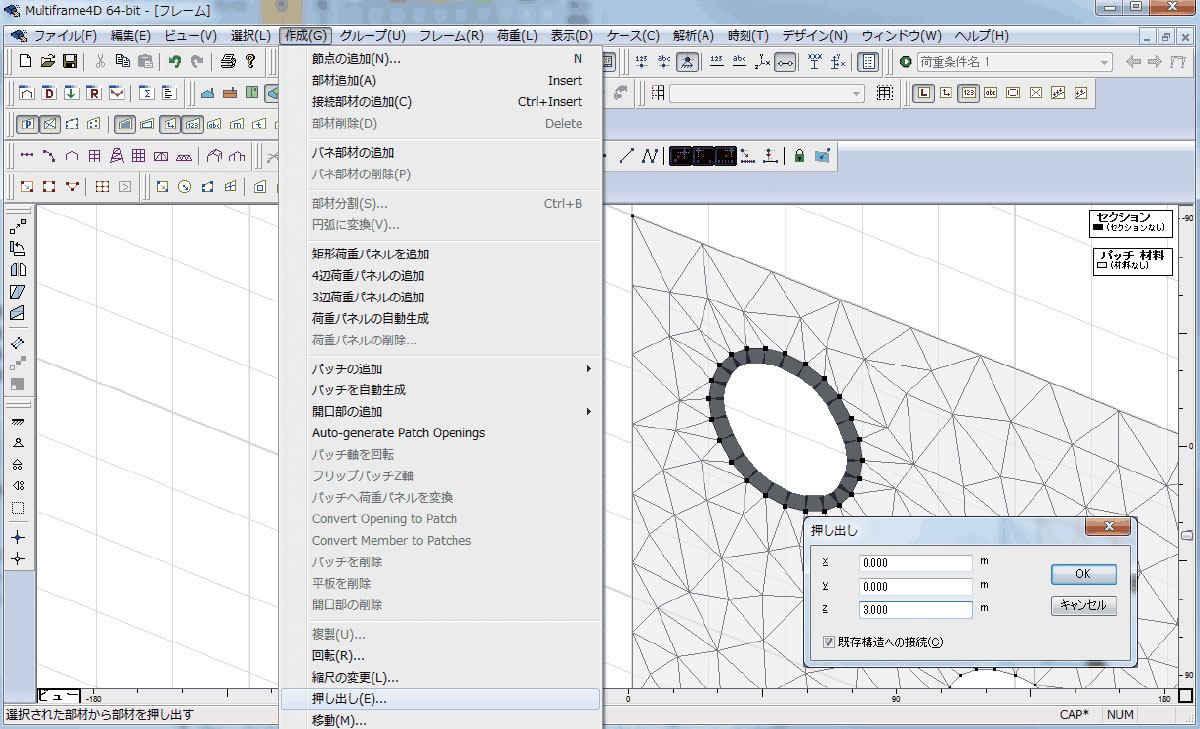The image size is (1200, 729).
Task: Click the red 'R' reactions icon
Action: (x=94, y=93)
